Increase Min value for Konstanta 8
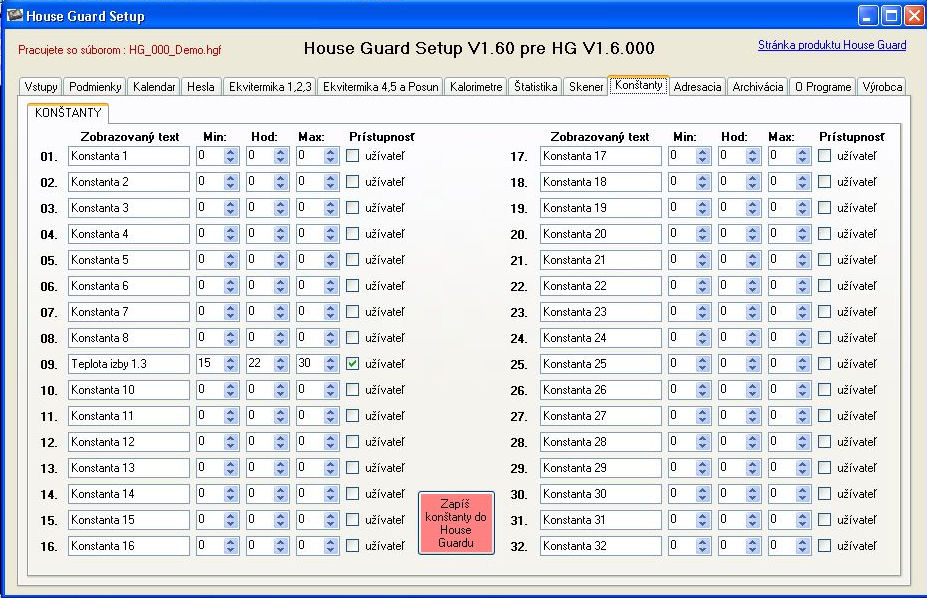Screen dimensions: 927x598 [x=231, y=334]
